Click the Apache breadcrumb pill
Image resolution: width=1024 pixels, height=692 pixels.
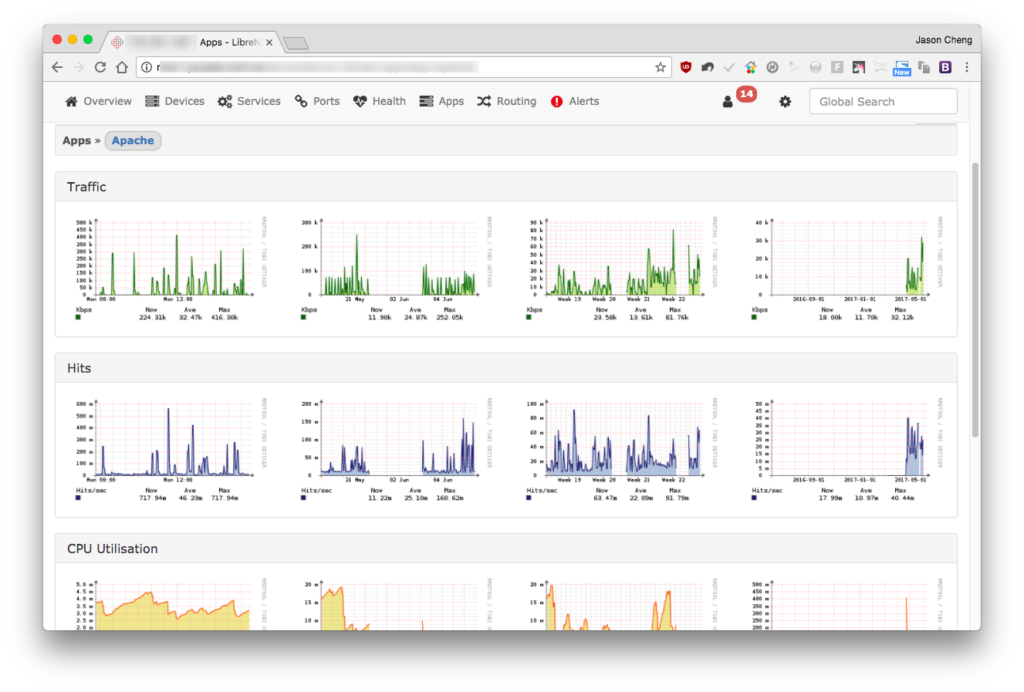(x=133, y=140)
